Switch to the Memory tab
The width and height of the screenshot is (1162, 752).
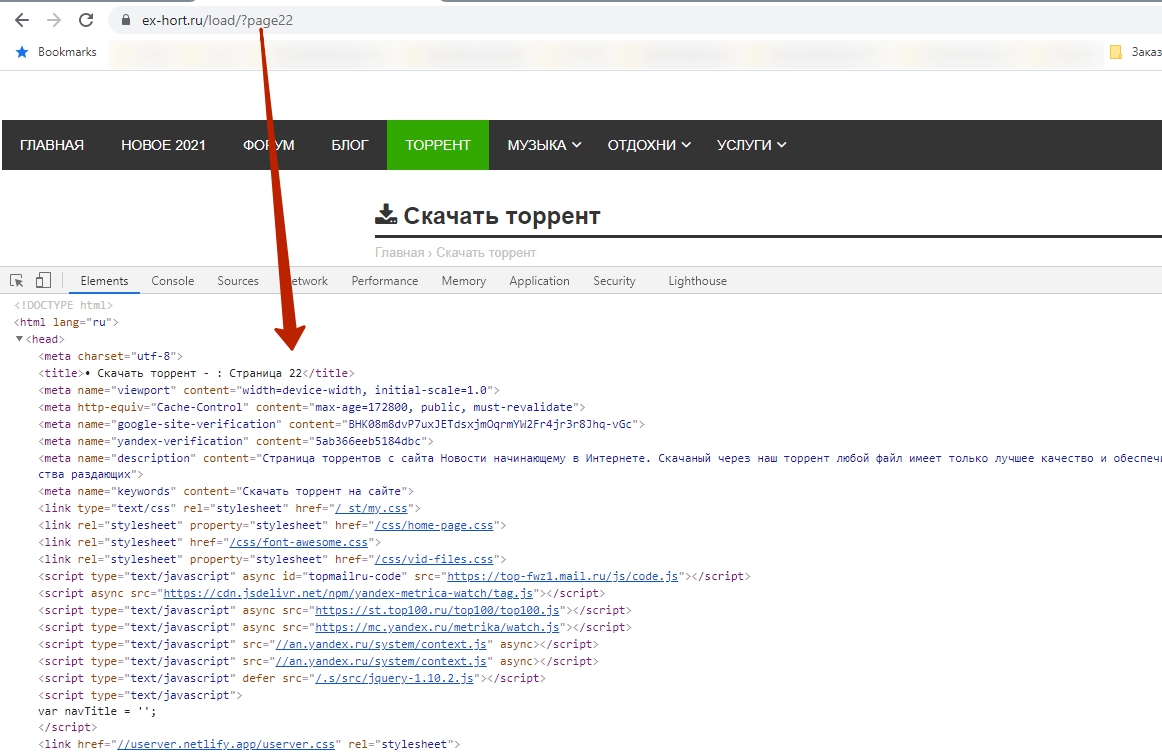(x=464, y=281)
